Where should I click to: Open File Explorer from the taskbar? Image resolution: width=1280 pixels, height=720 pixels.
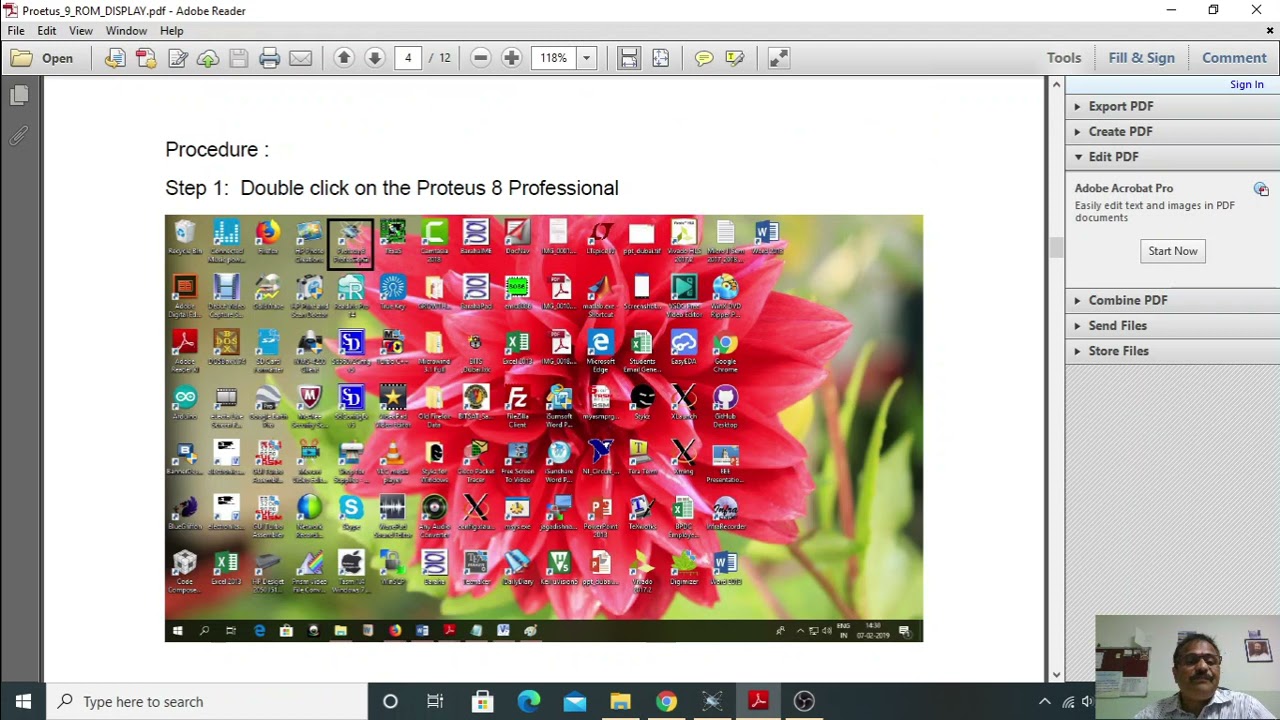[x=620, y=702]
